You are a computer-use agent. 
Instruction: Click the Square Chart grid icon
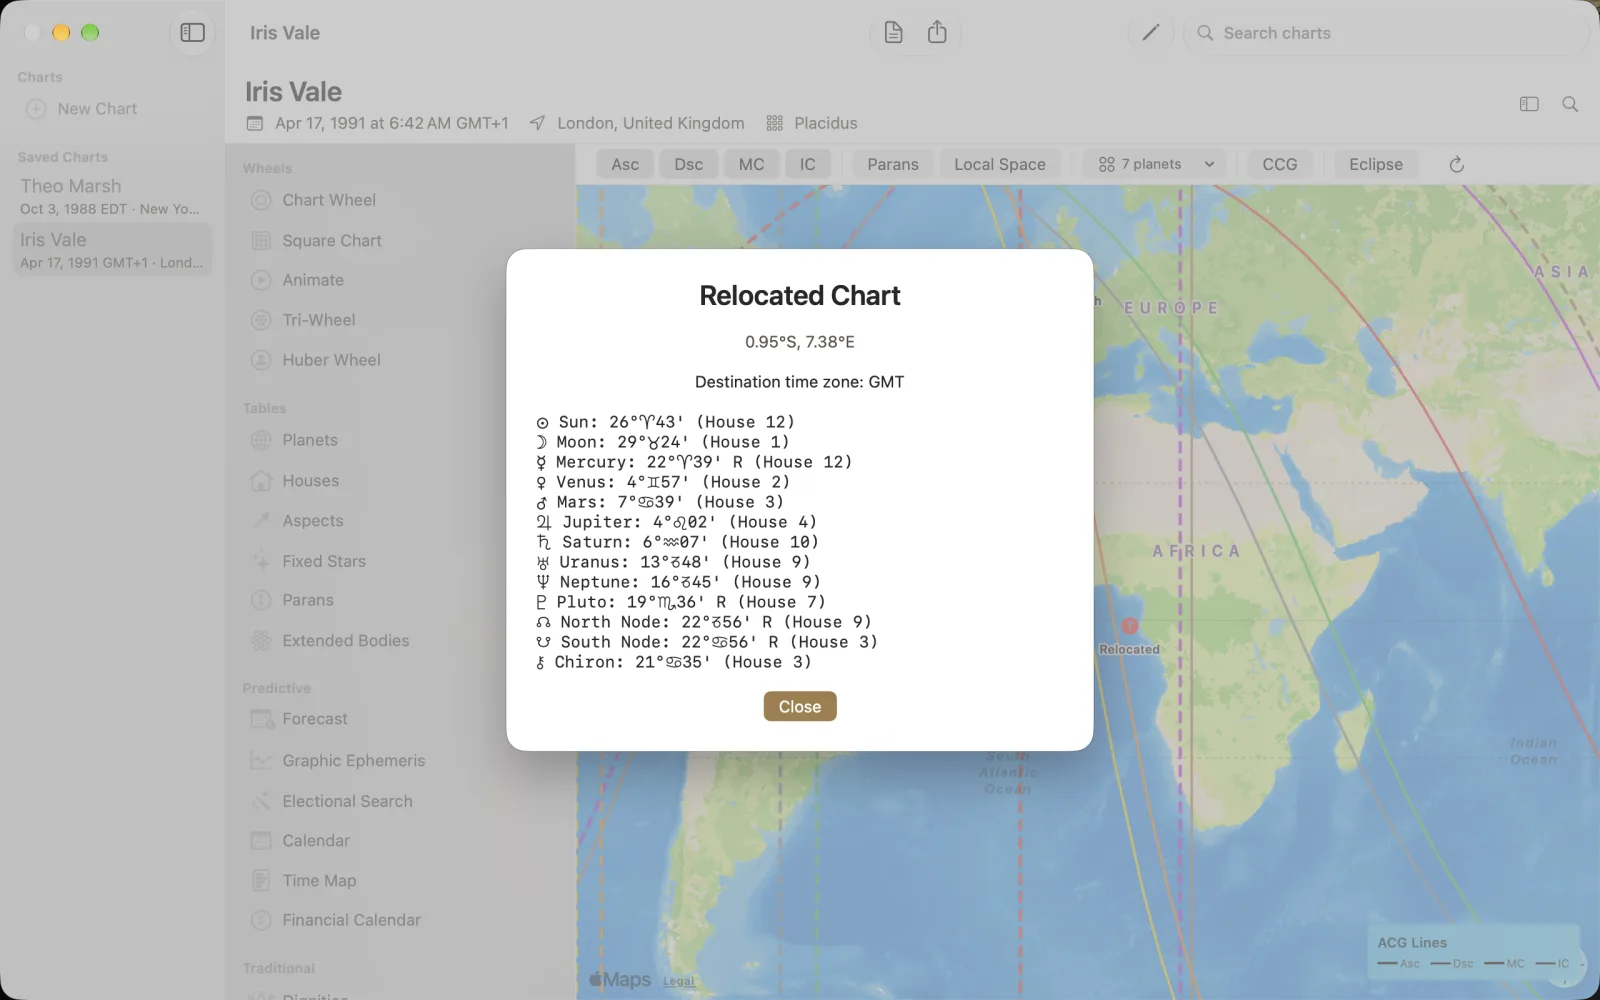point(261,241)
